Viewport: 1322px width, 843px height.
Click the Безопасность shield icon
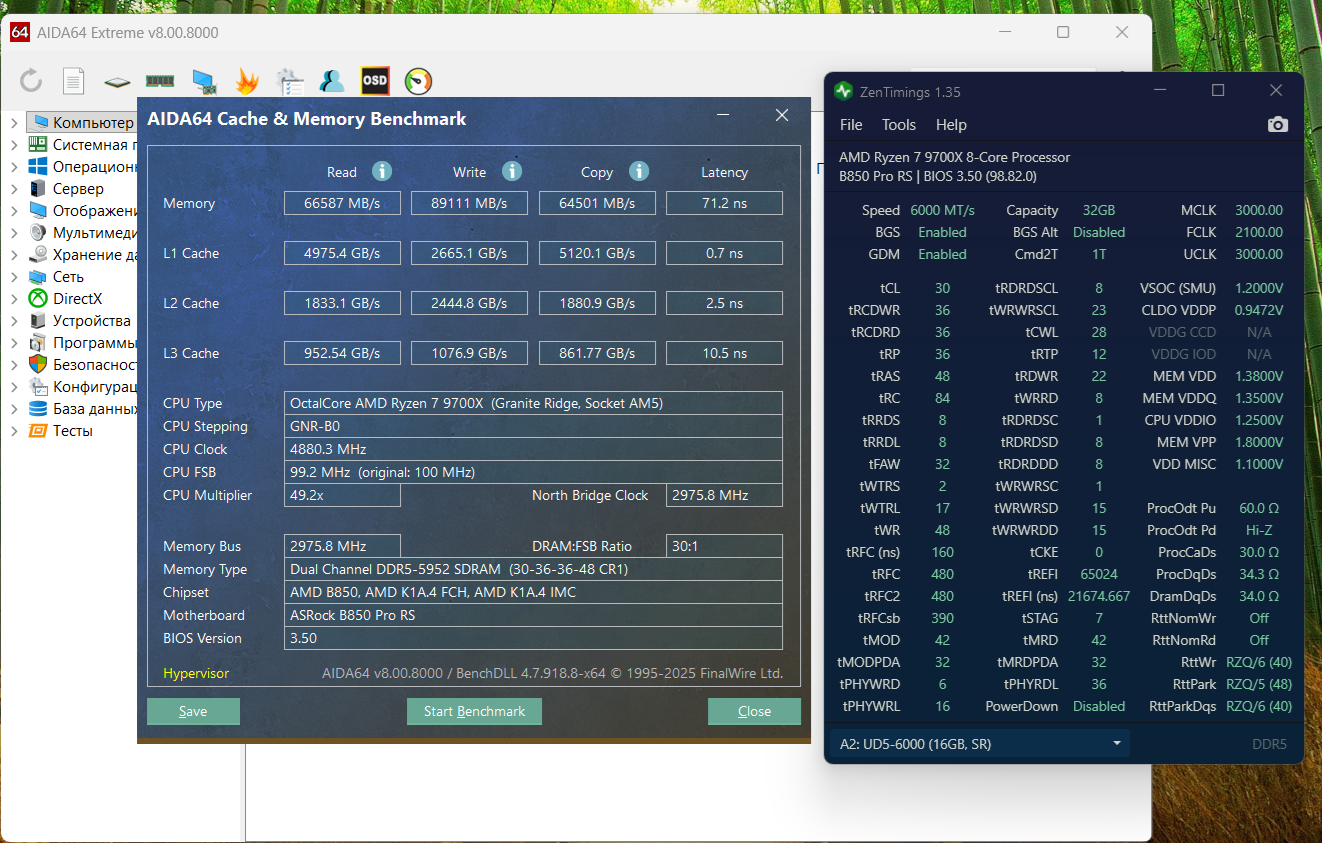tap(38, 364)
